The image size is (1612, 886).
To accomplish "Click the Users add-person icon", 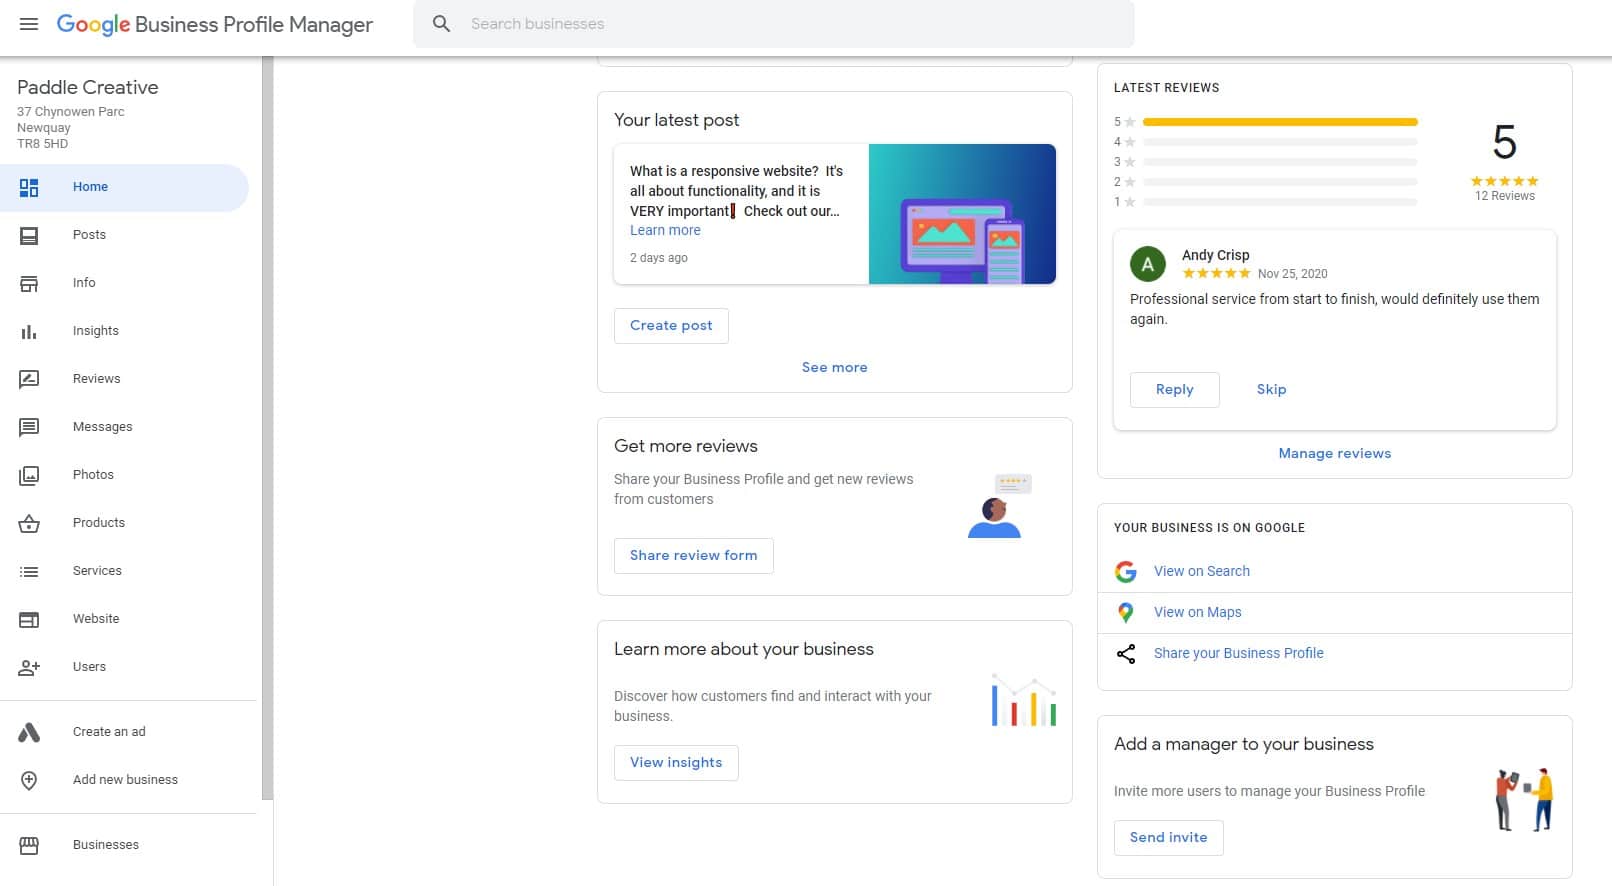I will (29, 667).
